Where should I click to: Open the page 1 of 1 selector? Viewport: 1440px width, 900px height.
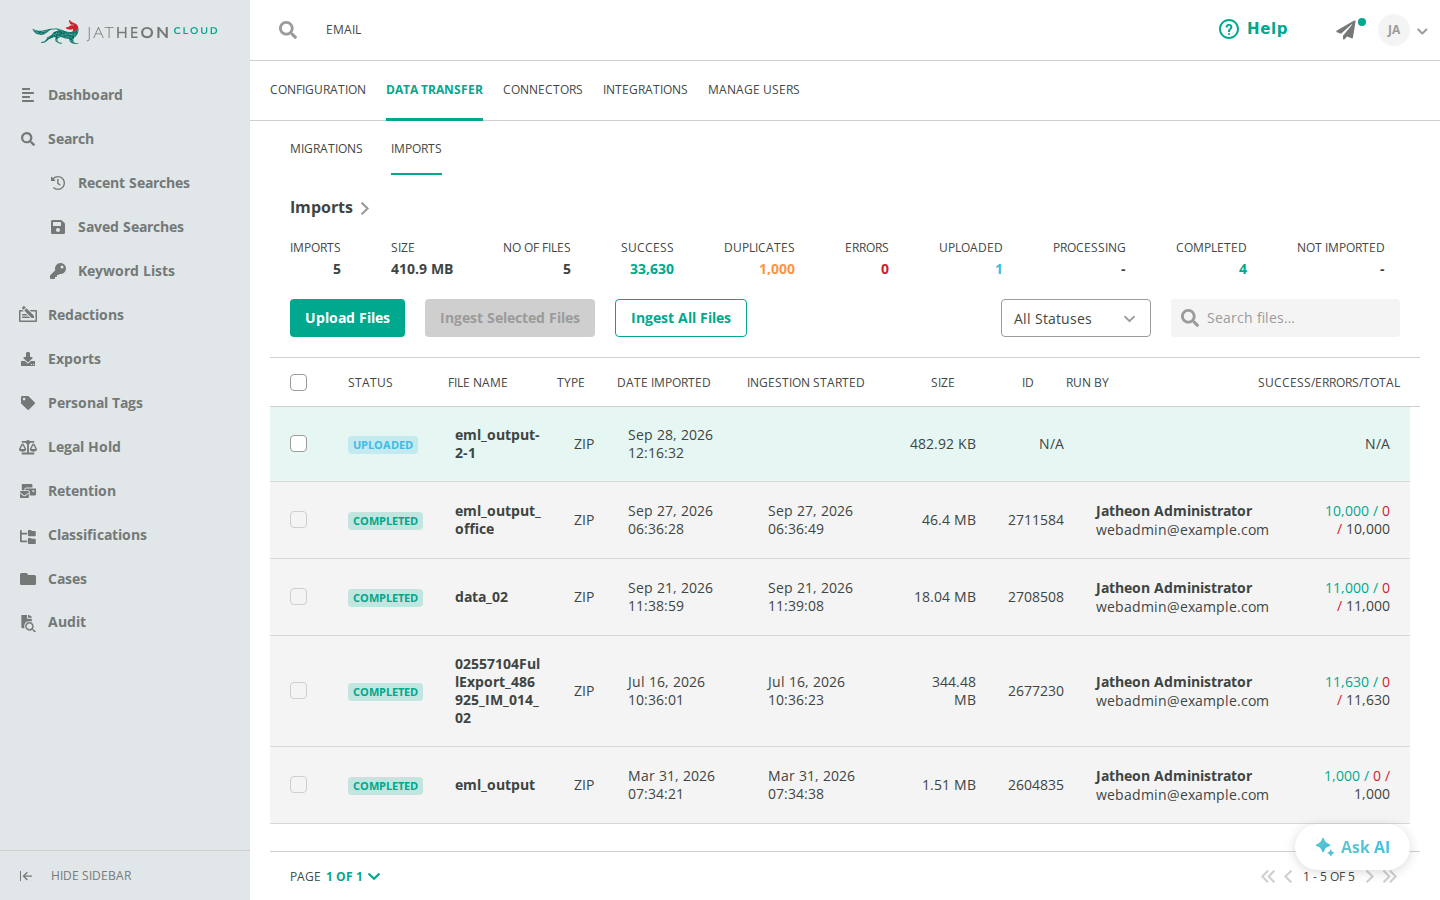point(353,876)
